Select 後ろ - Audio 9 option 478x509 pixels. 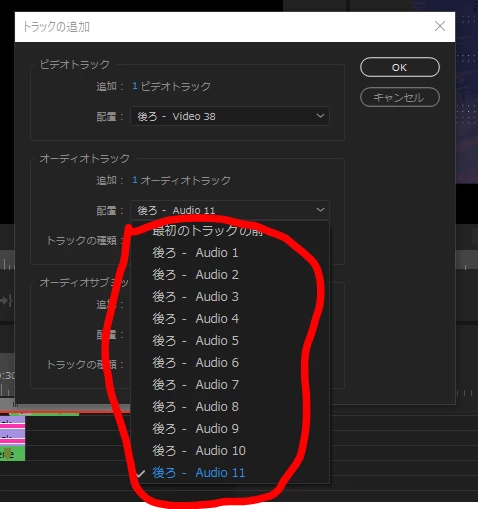tap(230, 429)
